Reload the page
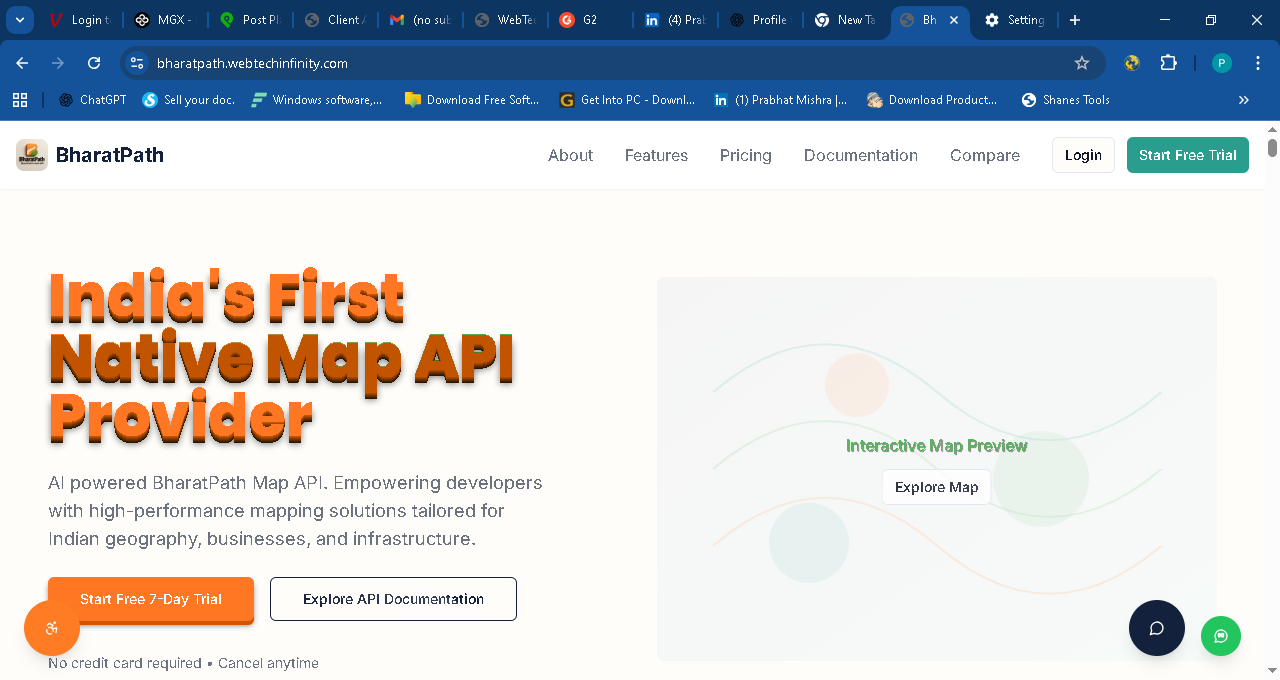Image resolution: width=1280 pixels, height=680 pixels. pyautogui.click(x=94, y=63)
